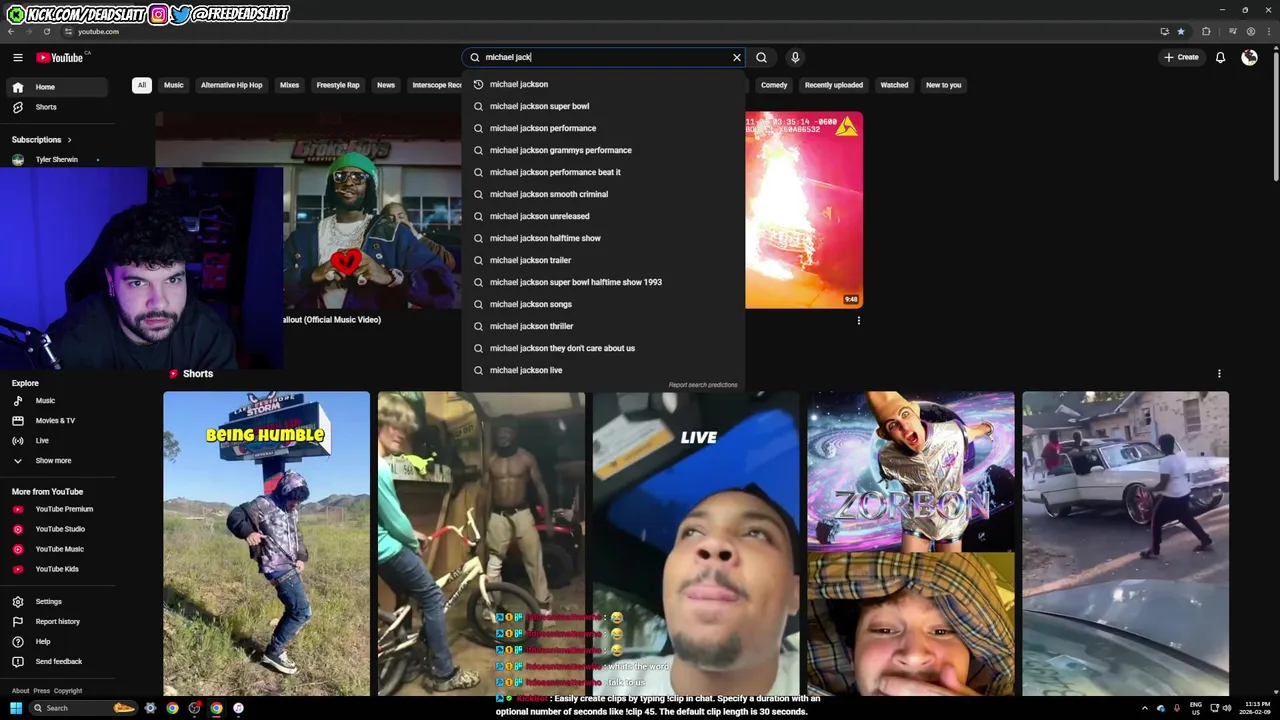The height and width of the screenshot is (720, 1280).
Task: Choose suggestion 'michael jackson' from history
Action: tap(603, 84)
